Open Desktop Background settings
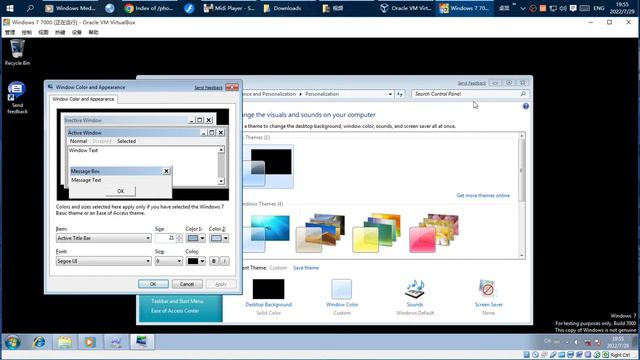This screenshot has width=640, height=360. pyautogui.click(x=268, y=297)
